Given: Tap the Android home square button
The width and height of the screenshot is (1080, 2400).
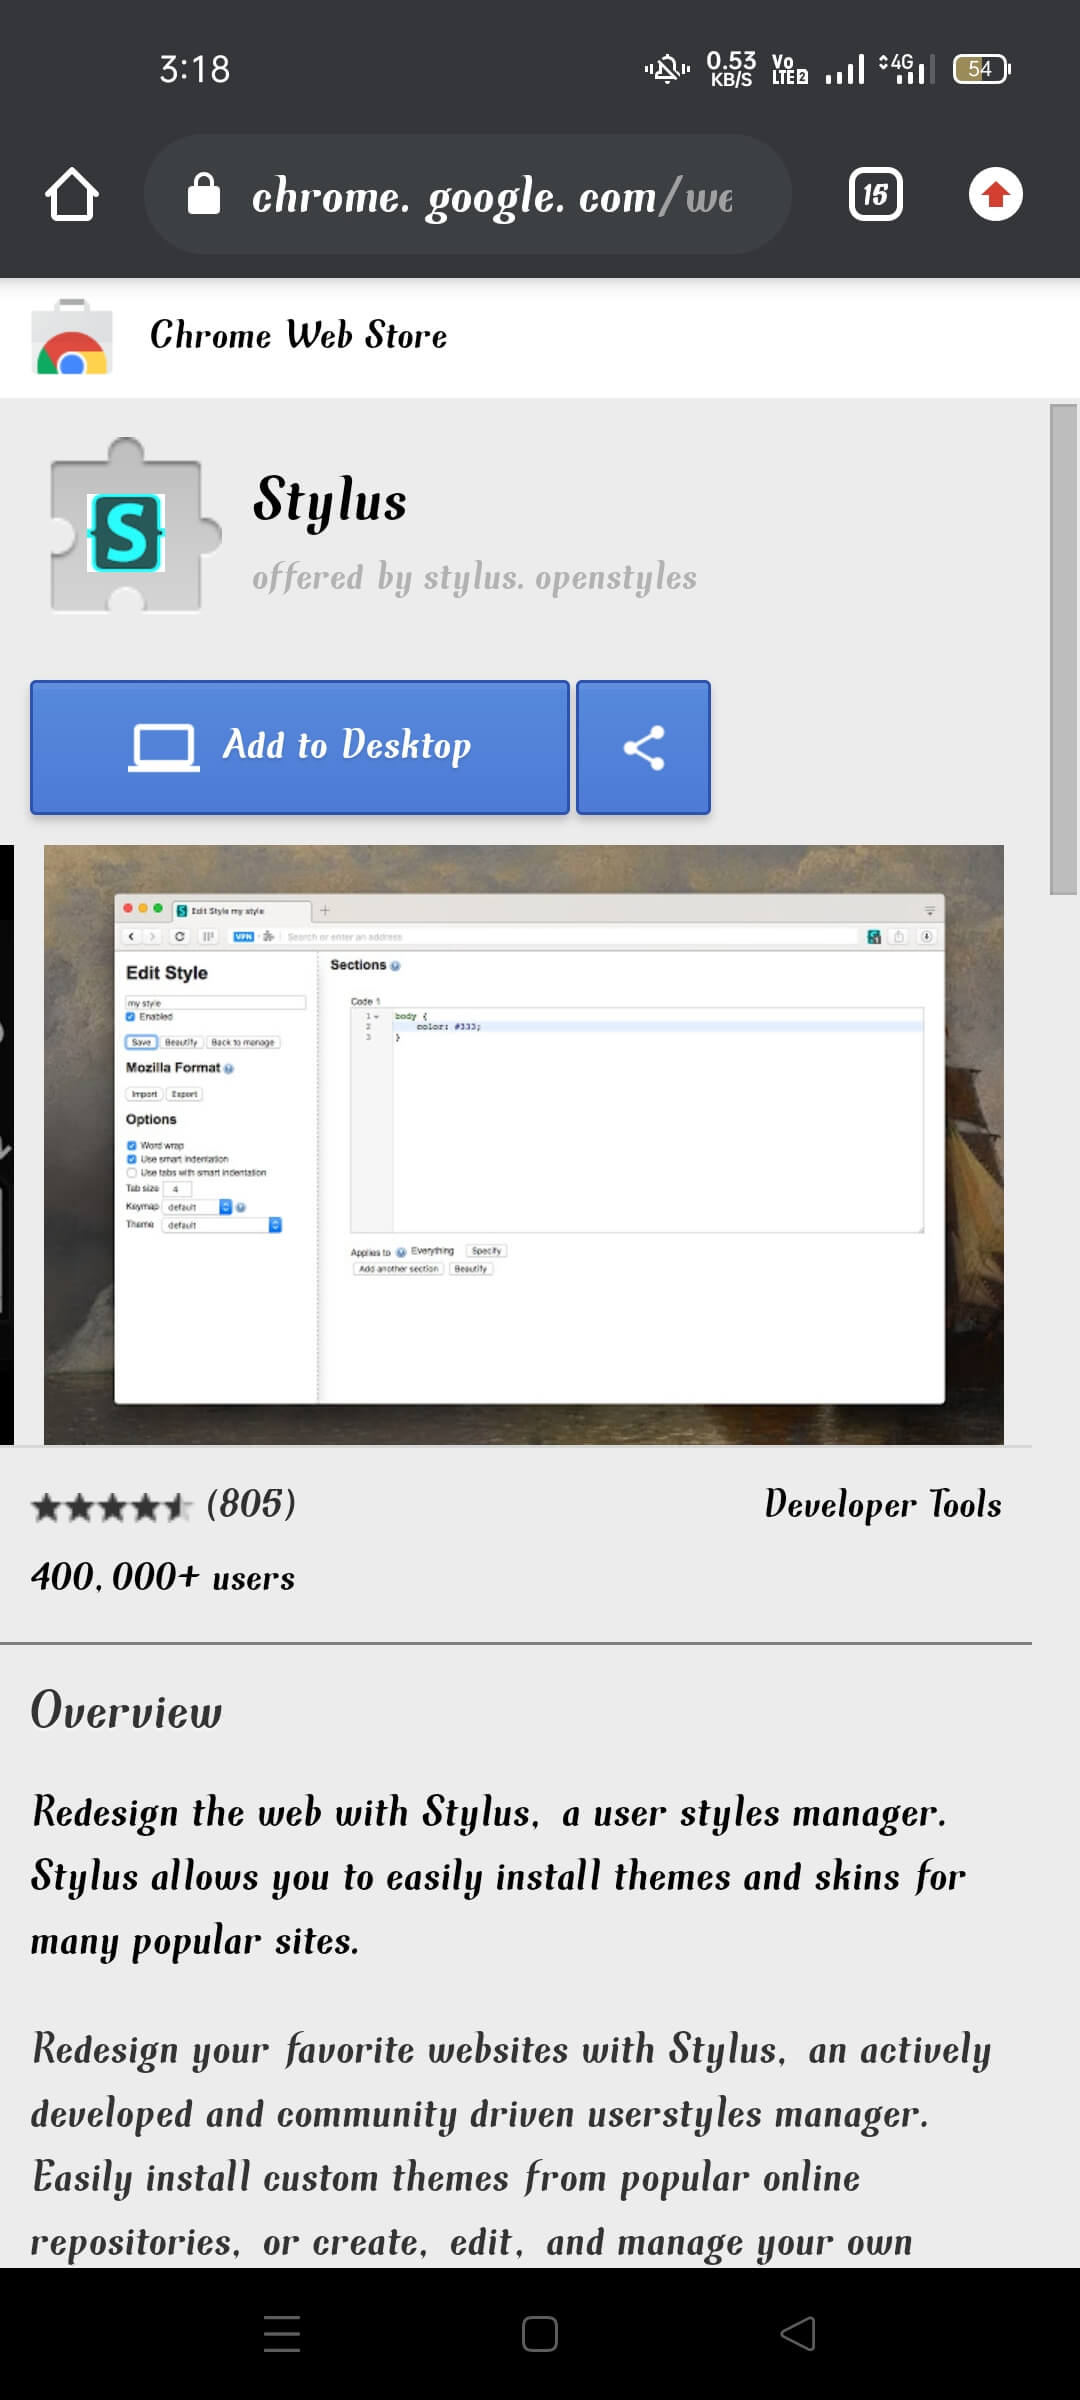Looking at the screenshot, I should (540, 2334).
